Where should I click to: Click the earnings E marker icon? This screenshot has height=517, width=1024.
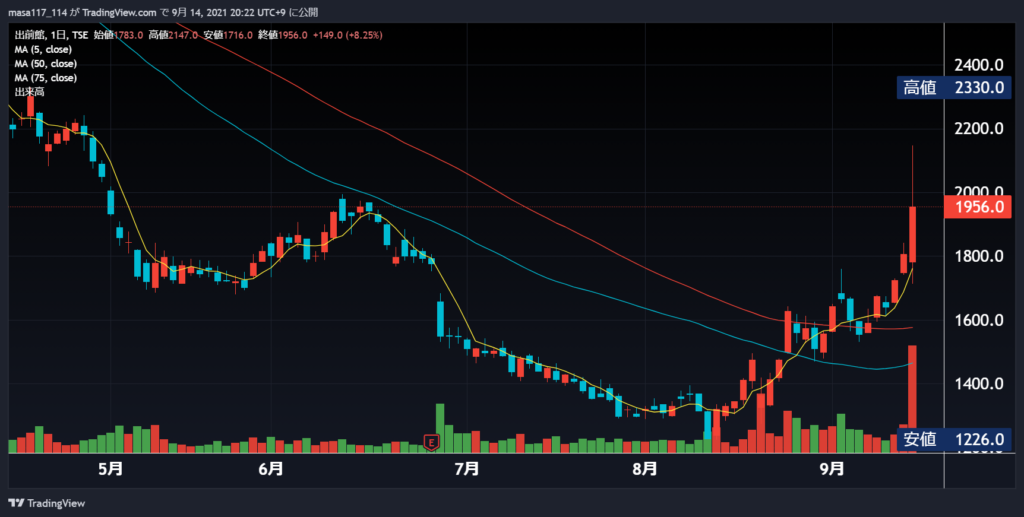431,442
